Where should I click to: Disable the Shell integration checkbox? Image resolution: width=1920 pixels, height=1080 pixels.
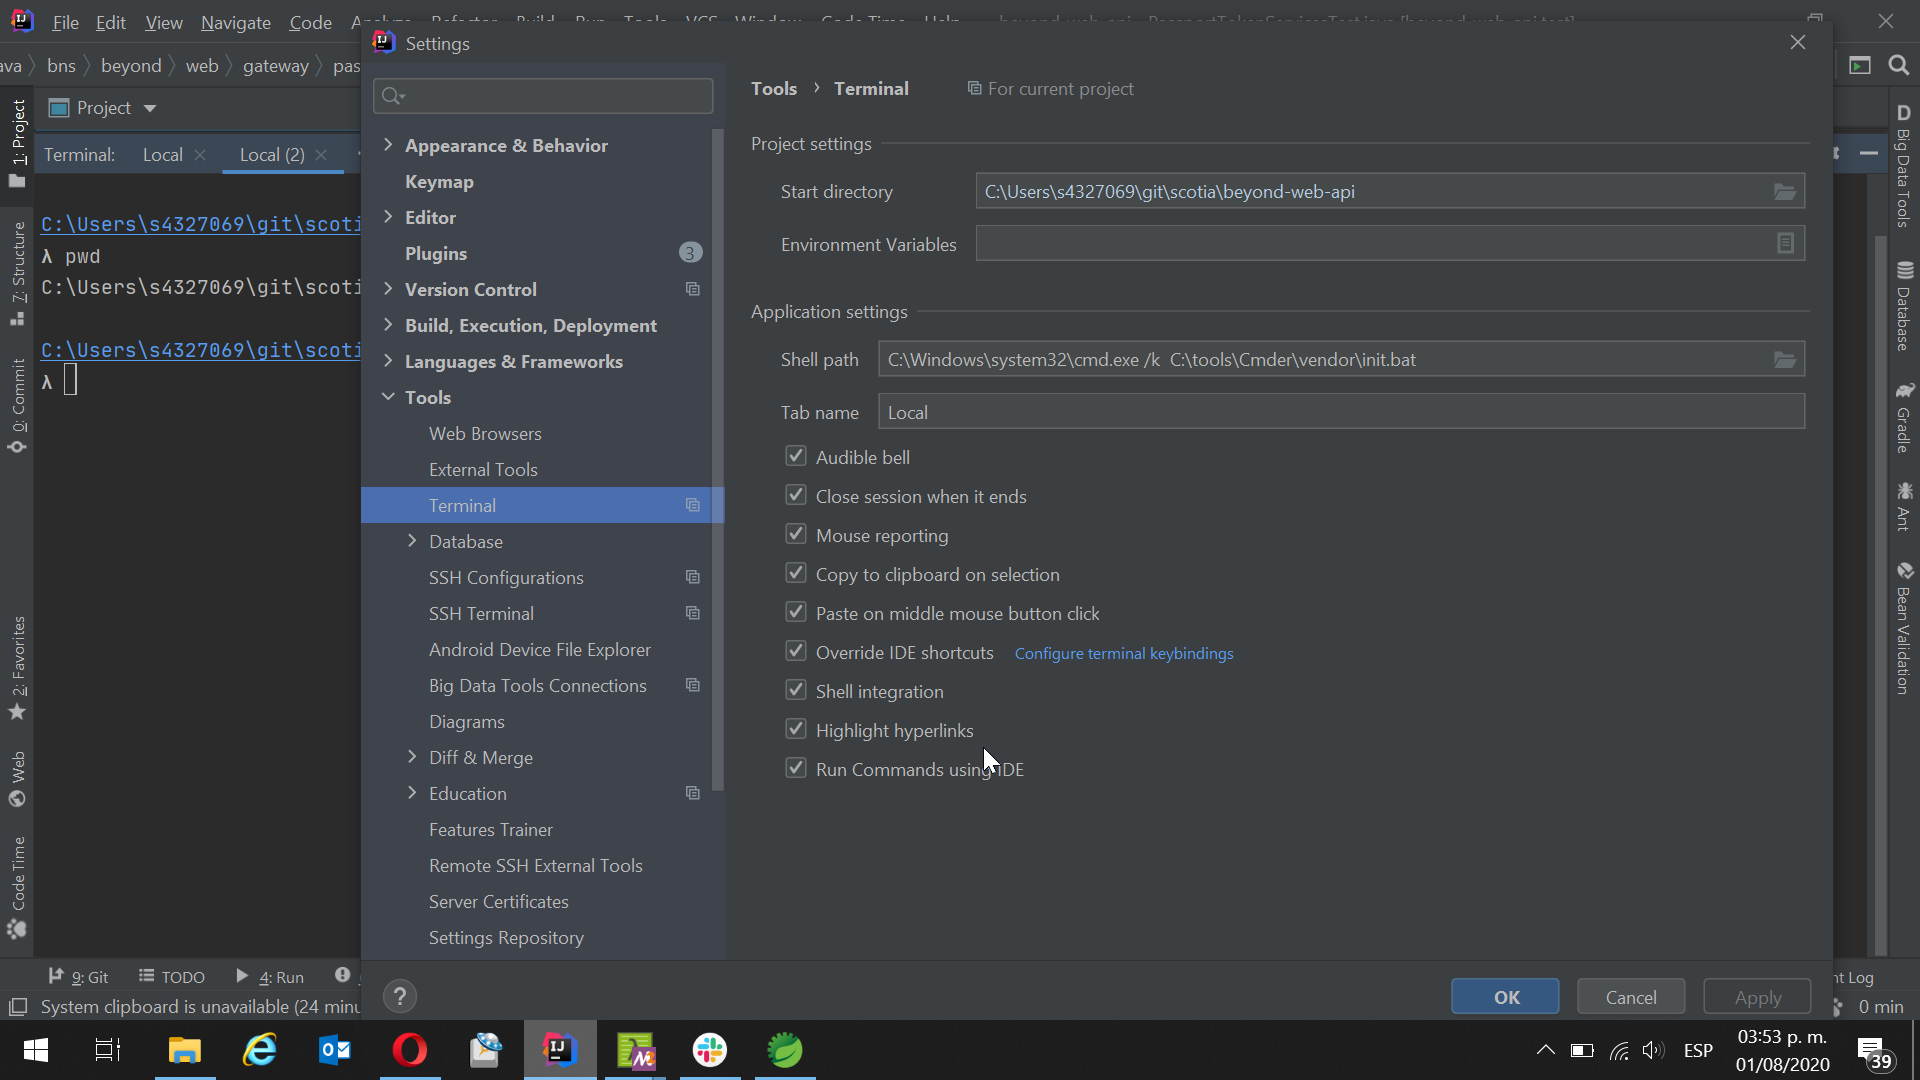(796, 691)
